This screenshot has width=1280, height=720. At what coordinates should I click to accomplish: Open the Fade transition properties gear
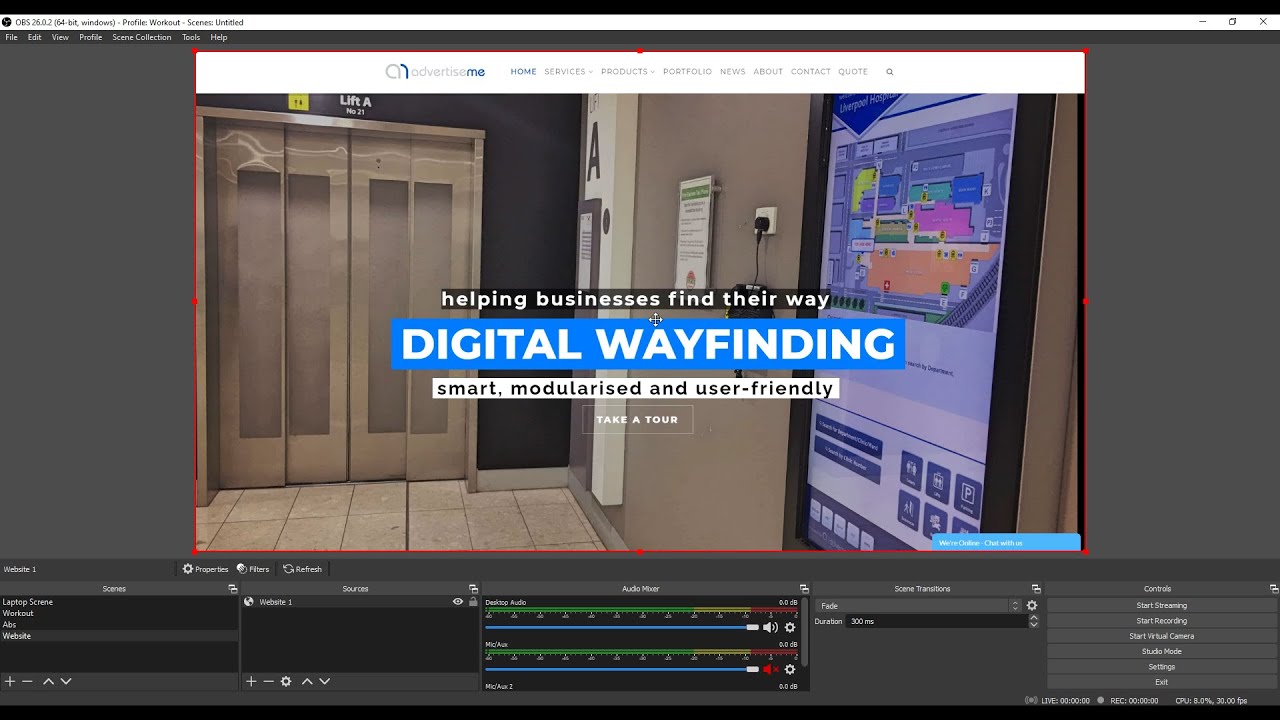[1031, 605]
